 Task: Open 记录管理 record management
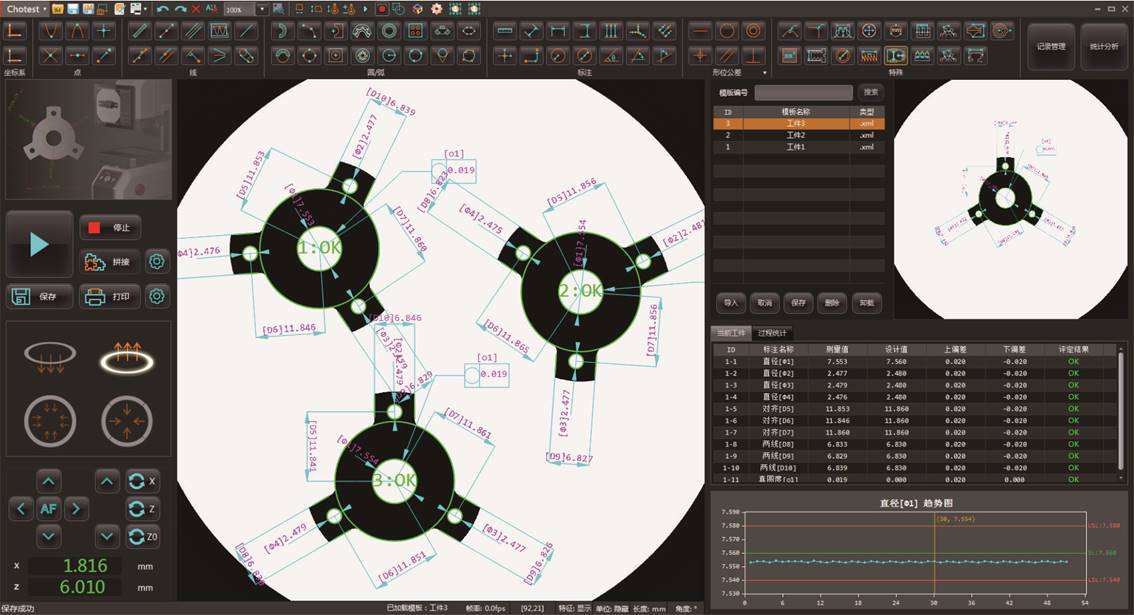(1052, 46)
